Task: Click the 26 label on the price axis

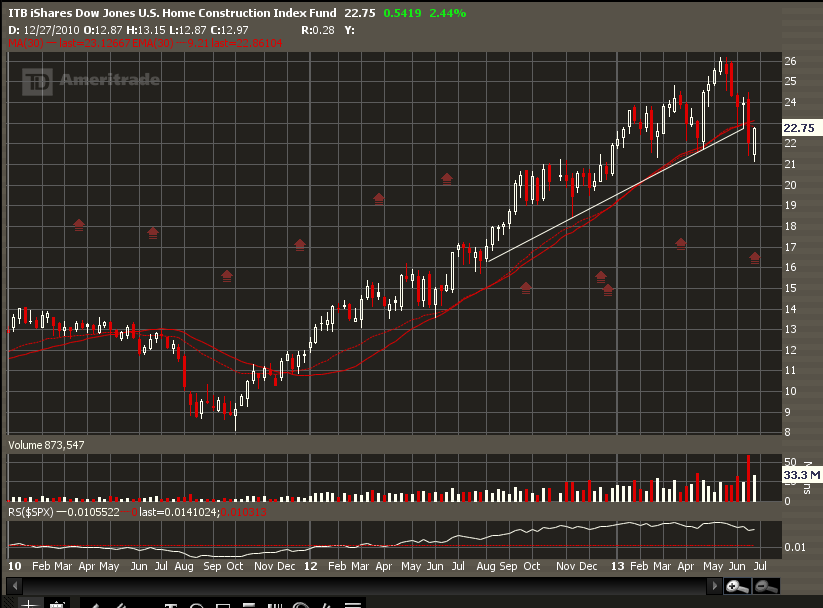Action: point(790,61)
